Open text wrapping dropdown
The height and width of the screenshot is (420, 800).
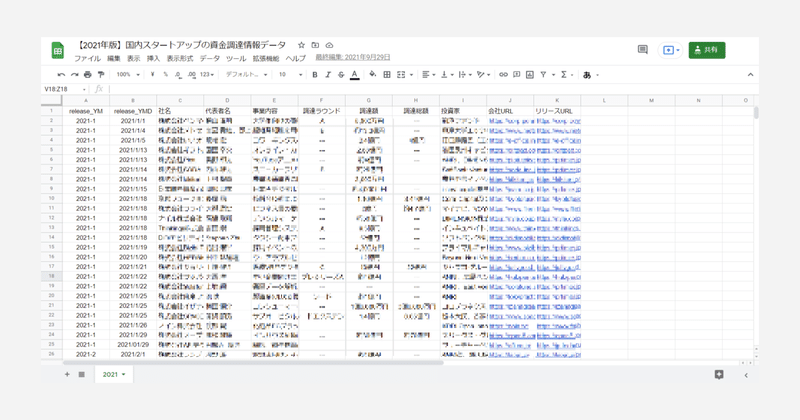pos(465,75)
